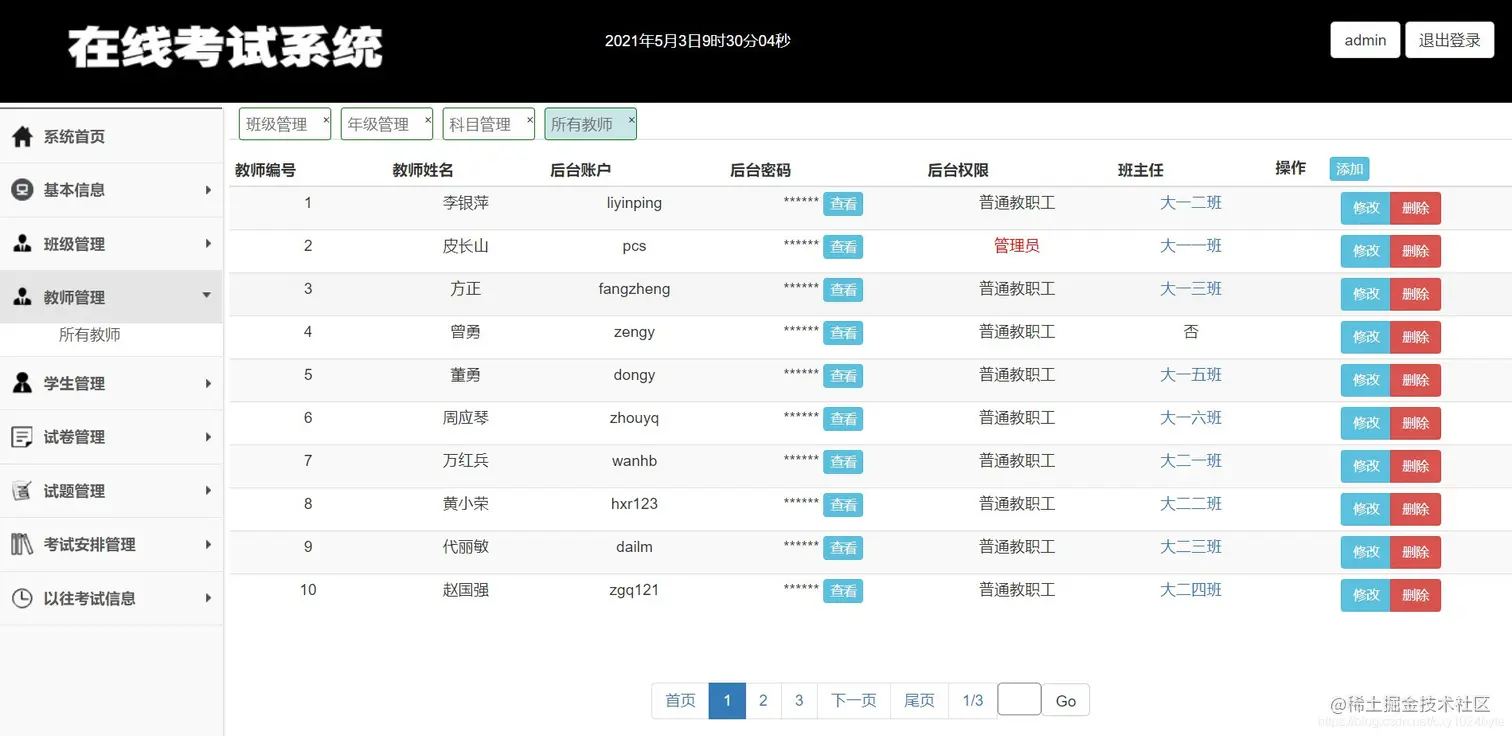Click the 退出登录 button
The image size is (1512, 736).
pyautogui.click(x=1450, y=40)
